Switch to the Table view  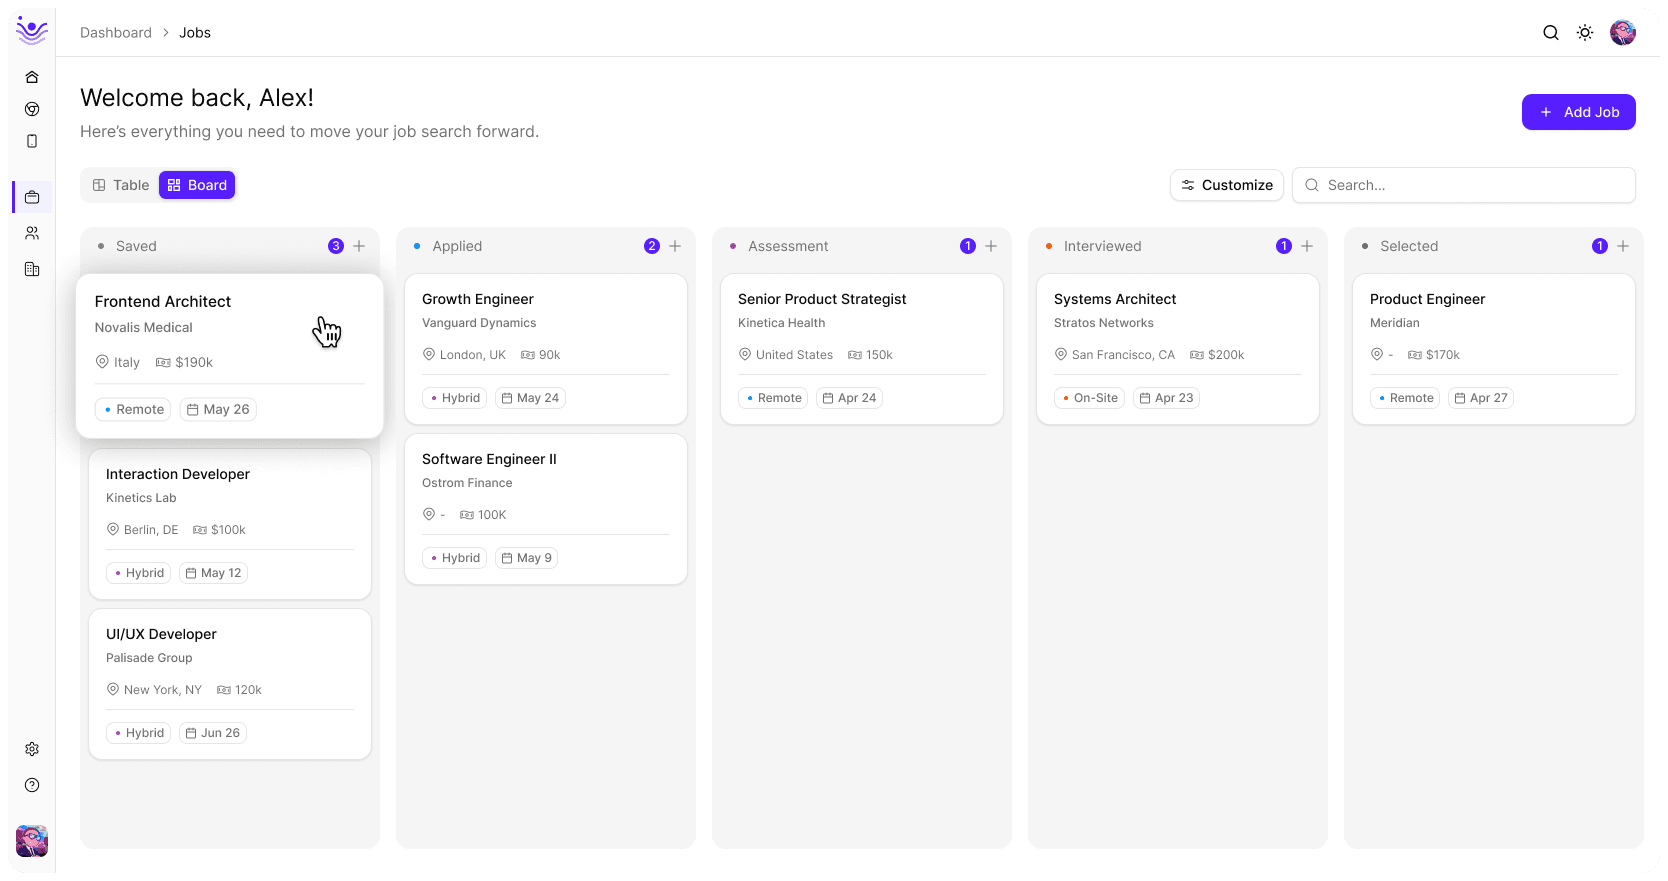121,185
